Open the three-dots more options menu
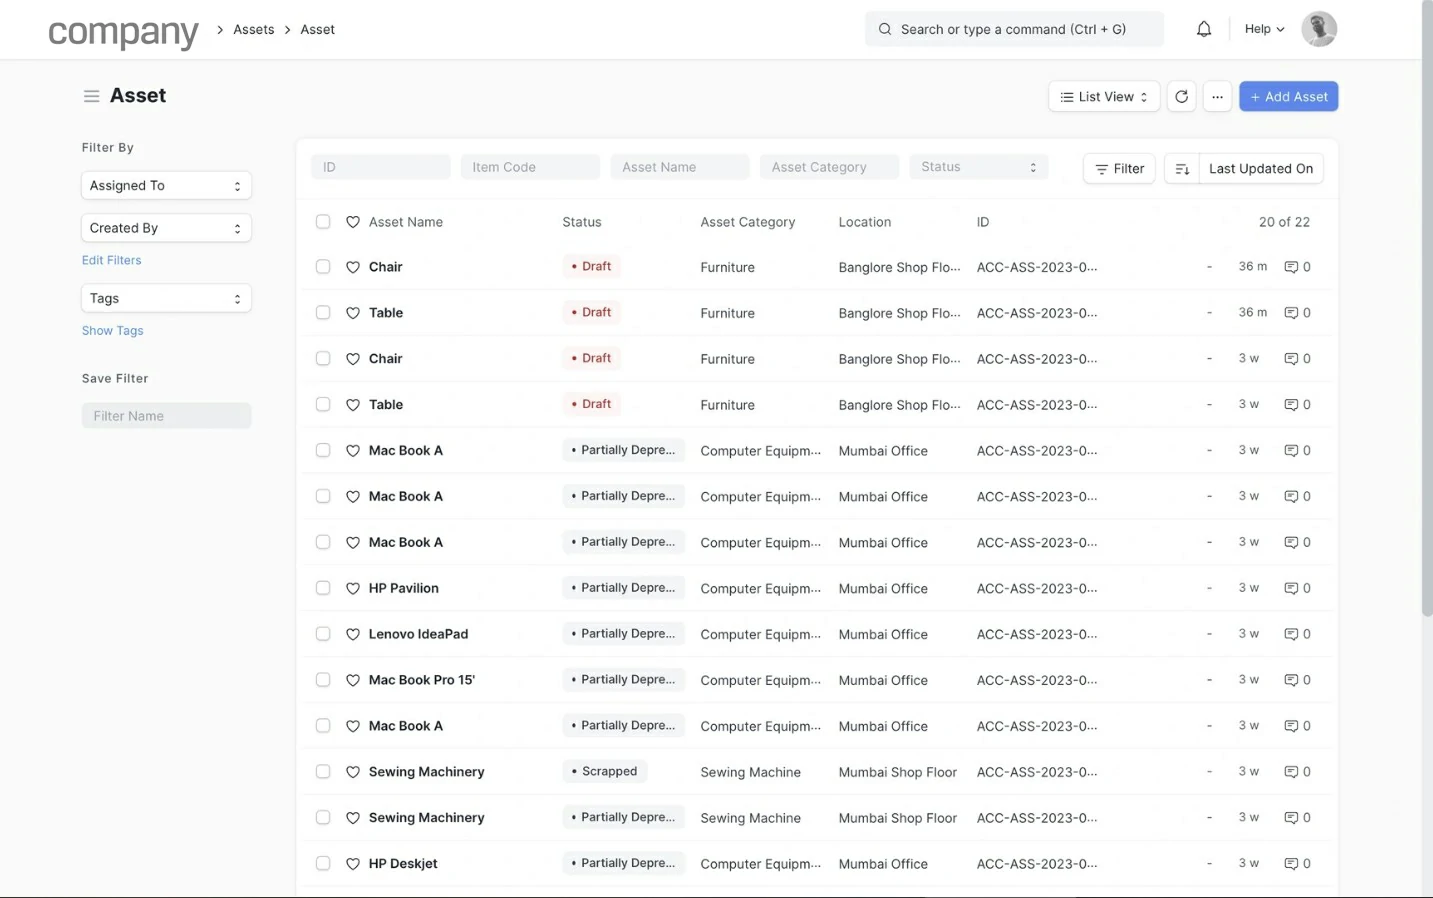The image size is (1433, 898). coord(1217,97)
